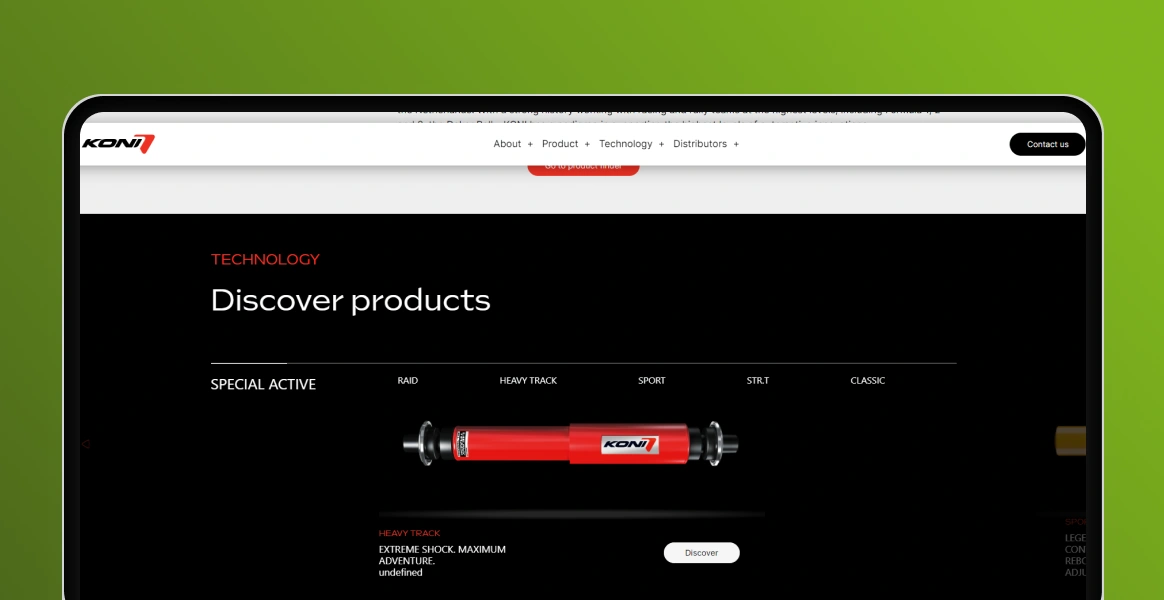Viewport: 1164px width, 600px height.
Task: Open the Product menu
Action: (x=560, y=144)
